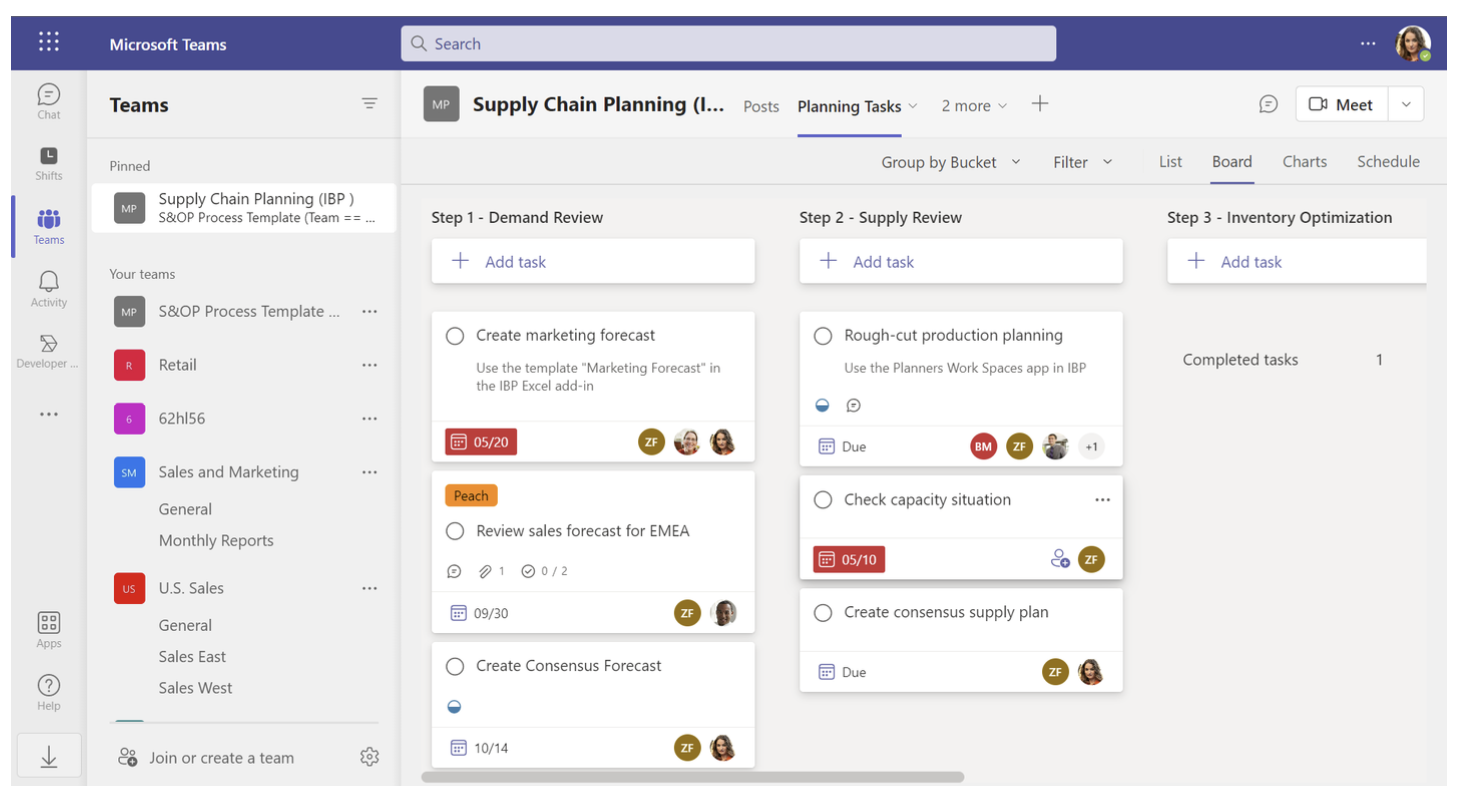Screen dimensions: 1460x798
Task: Add task in Step 1 - Demand Review
Action: 593,262
